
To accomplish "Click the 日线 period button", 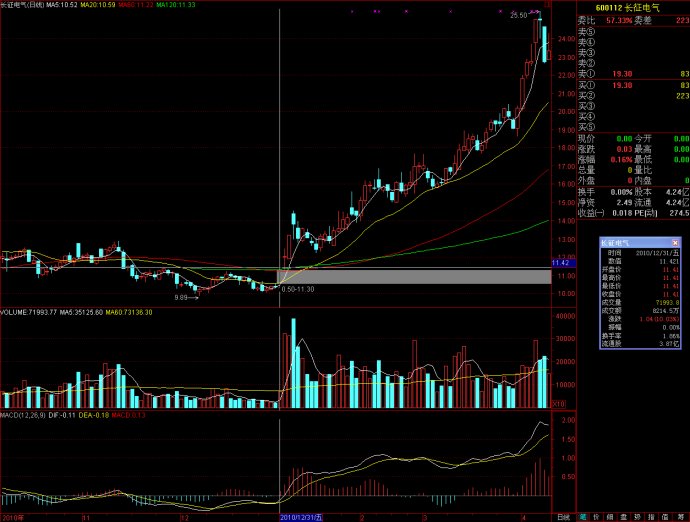I will 564,517.
